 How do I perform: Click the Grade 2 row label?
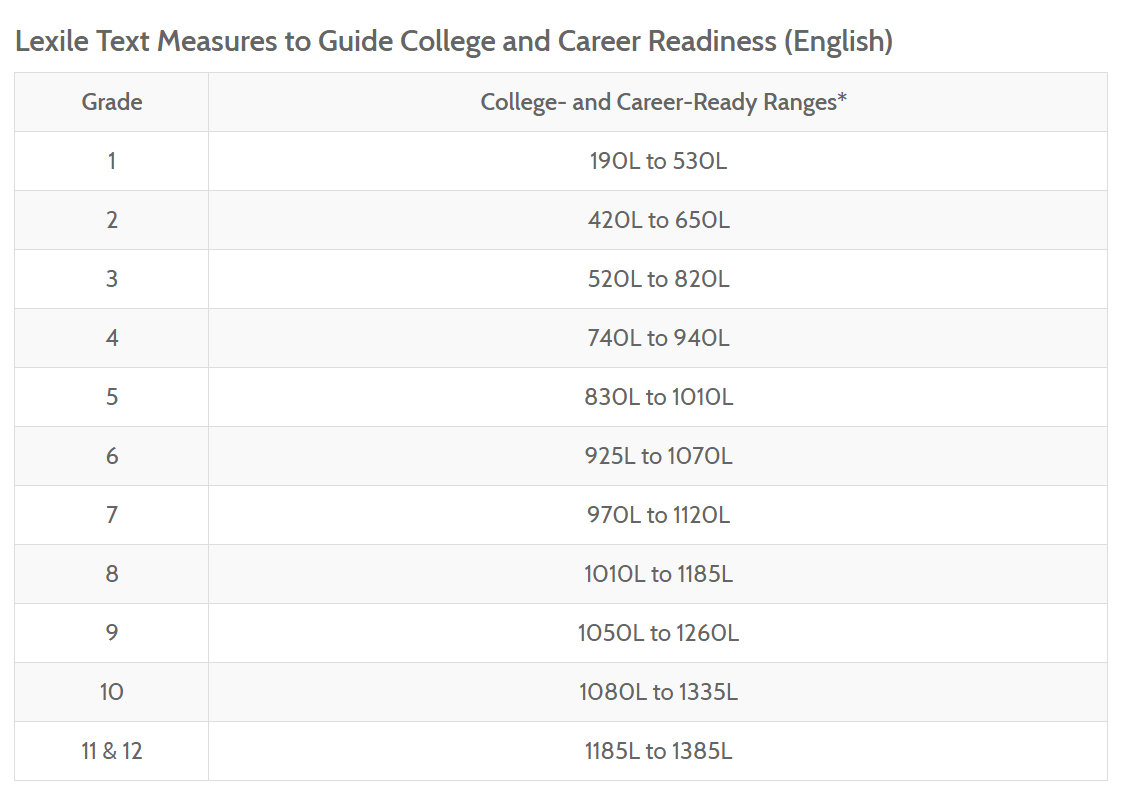[112, 220]
